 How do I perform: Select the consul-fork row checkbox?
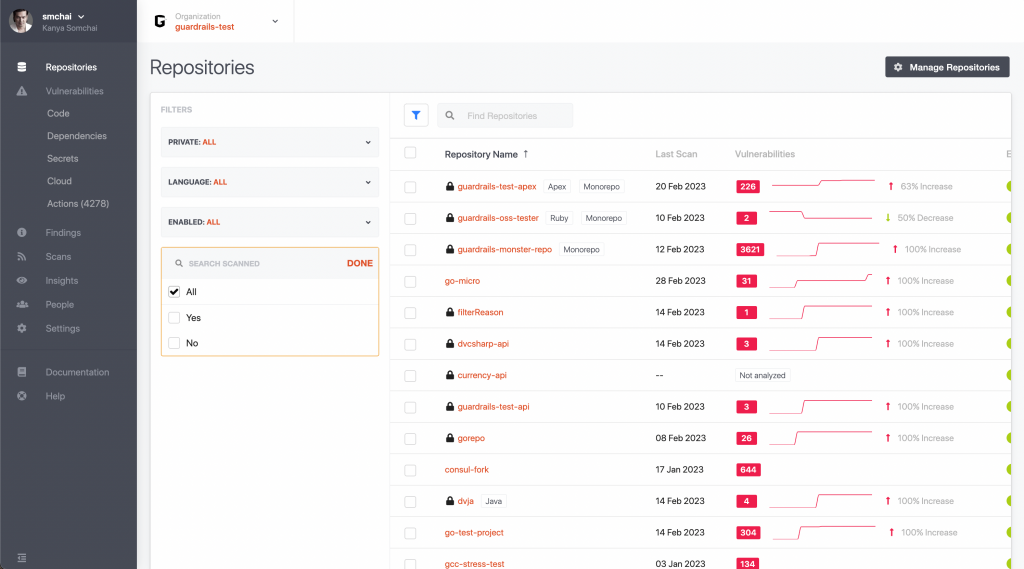tap(410, 470)
